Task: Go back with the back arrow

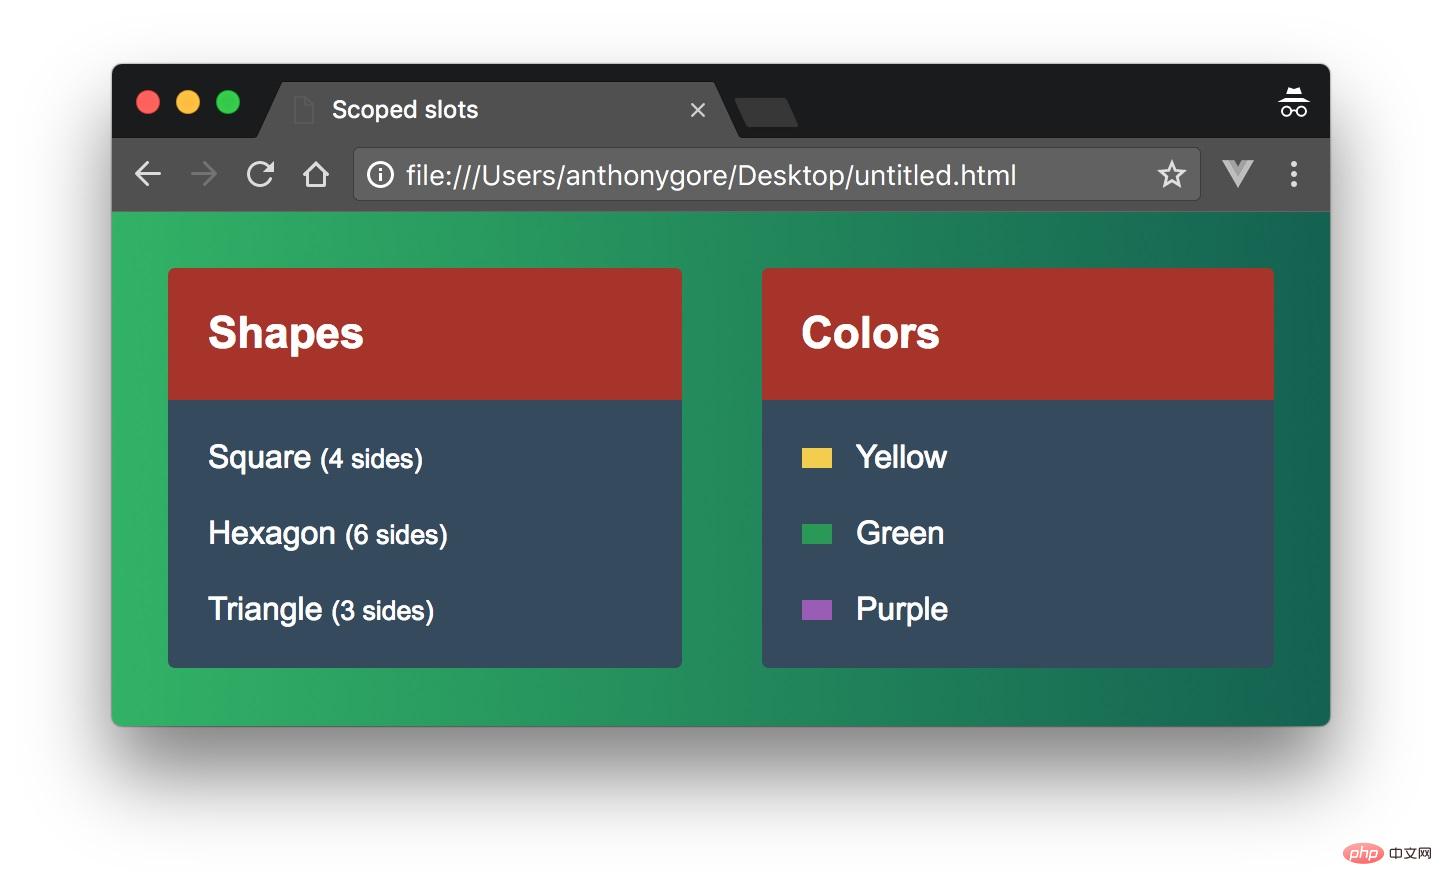Action: point(148,174)
